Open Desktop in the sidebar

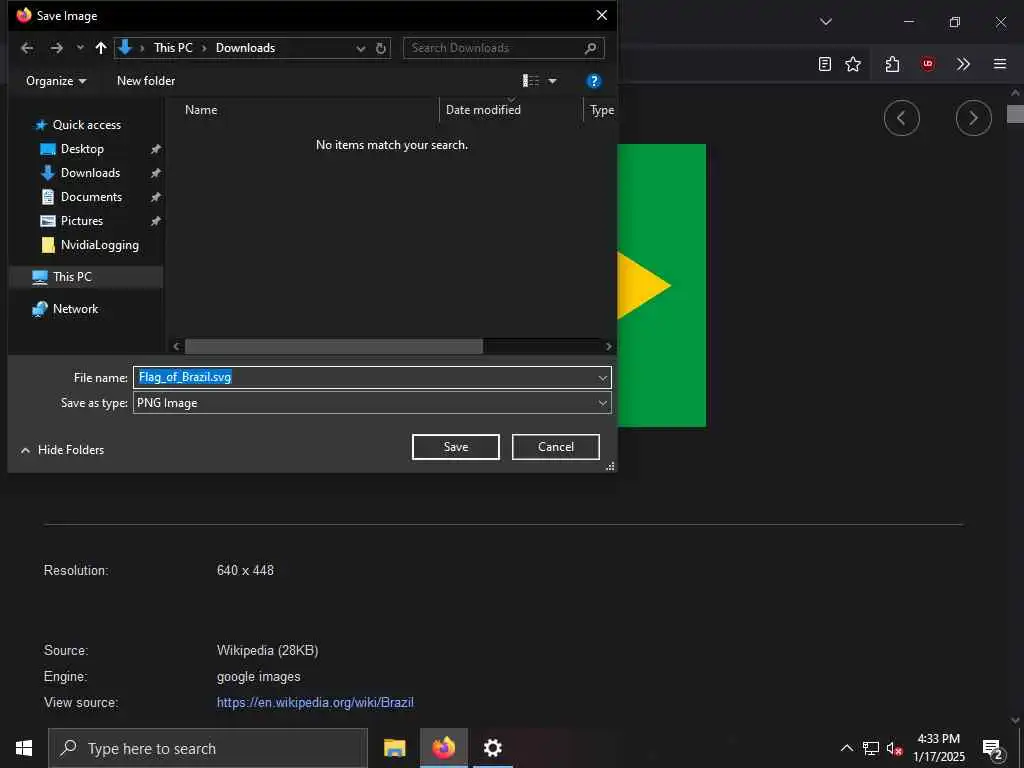pos(82,149)
